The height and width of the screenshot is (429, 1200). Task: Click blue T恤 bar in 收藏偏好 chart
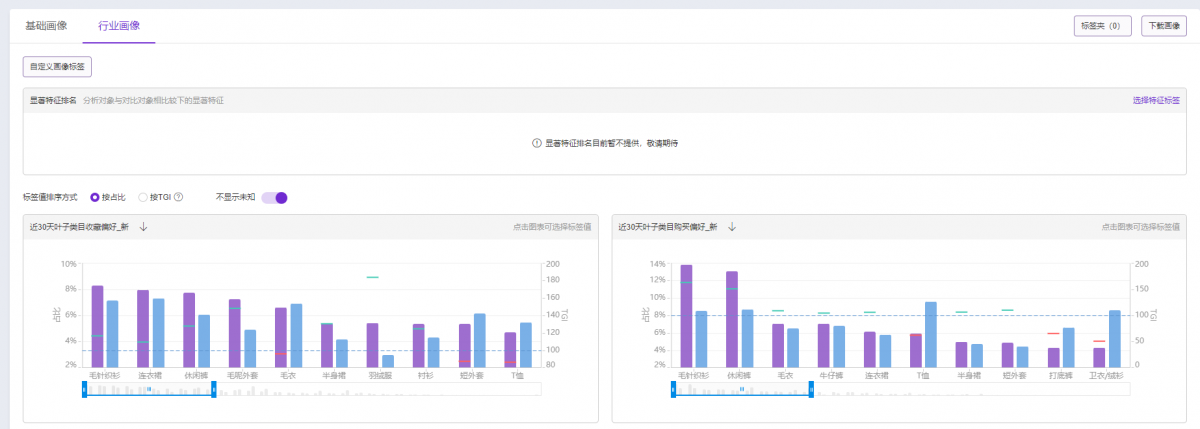(x=526, y=345)
